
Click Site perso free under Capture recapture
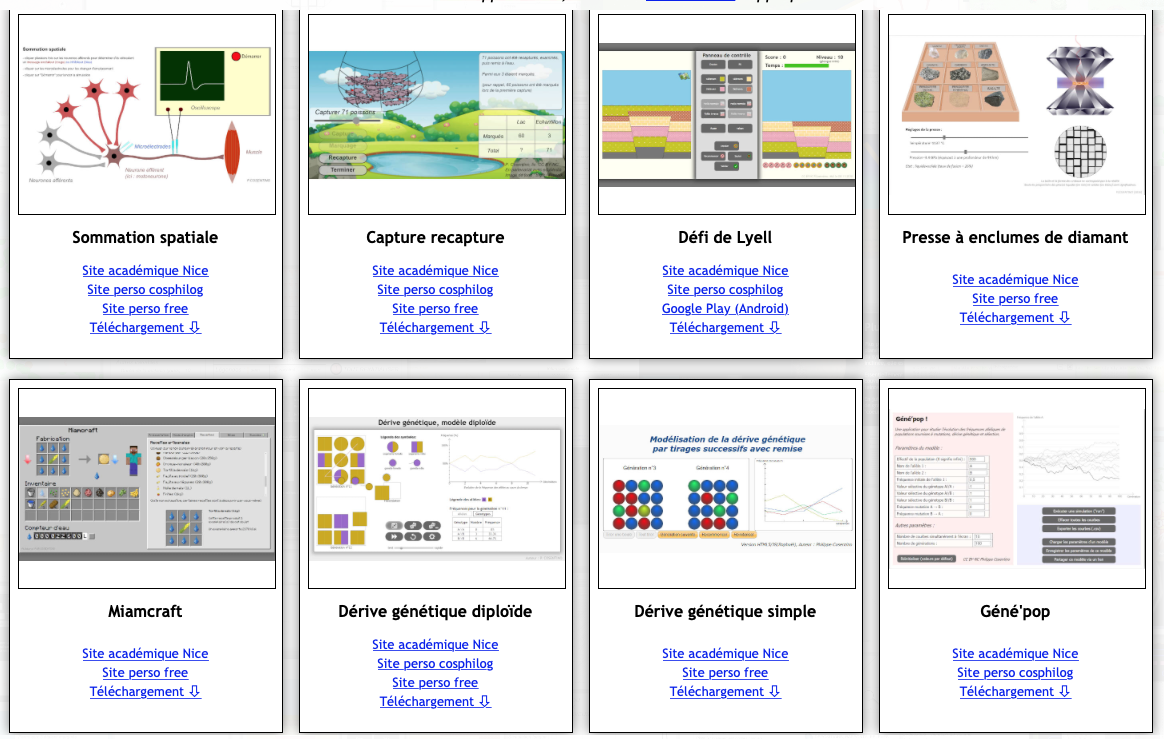pos(435,309)
